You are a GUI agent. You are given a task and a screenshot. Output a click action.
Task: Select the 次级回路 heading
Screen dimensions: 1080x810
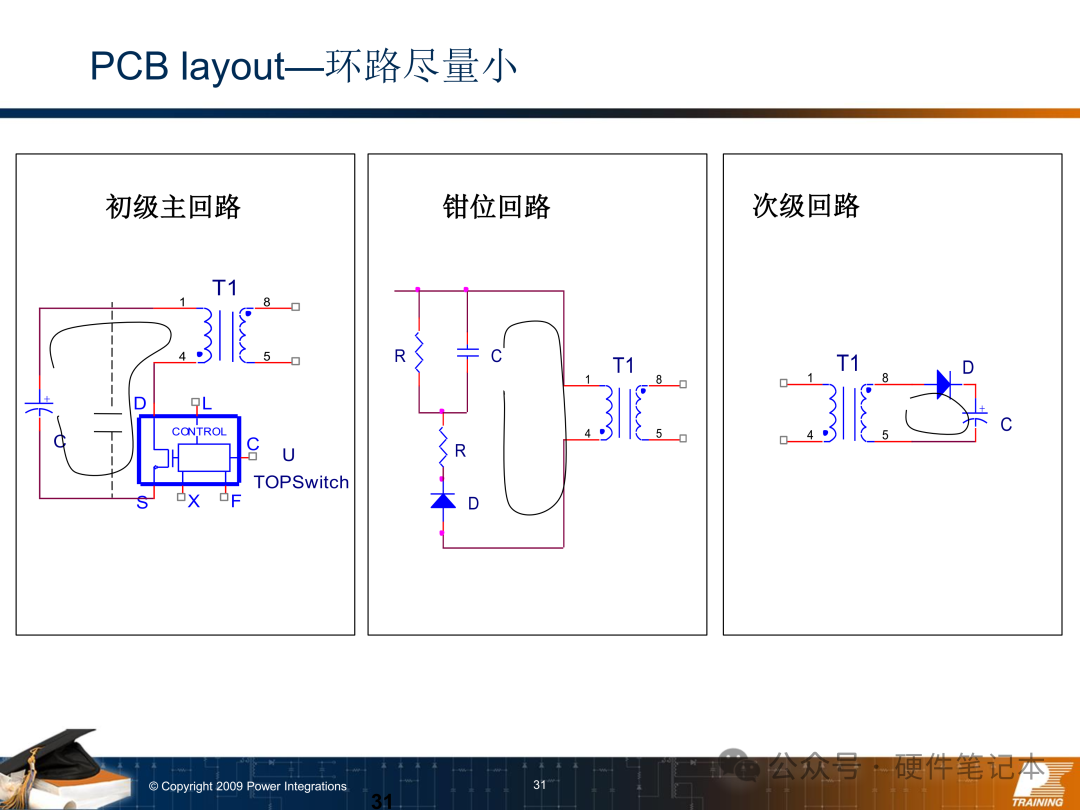tap(805, 206)
